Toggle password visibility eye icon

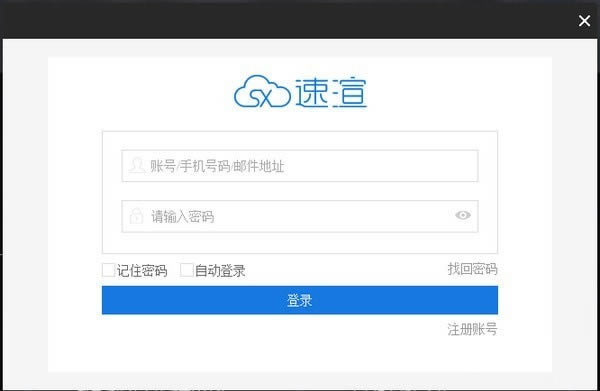click(x=463, y=215)
